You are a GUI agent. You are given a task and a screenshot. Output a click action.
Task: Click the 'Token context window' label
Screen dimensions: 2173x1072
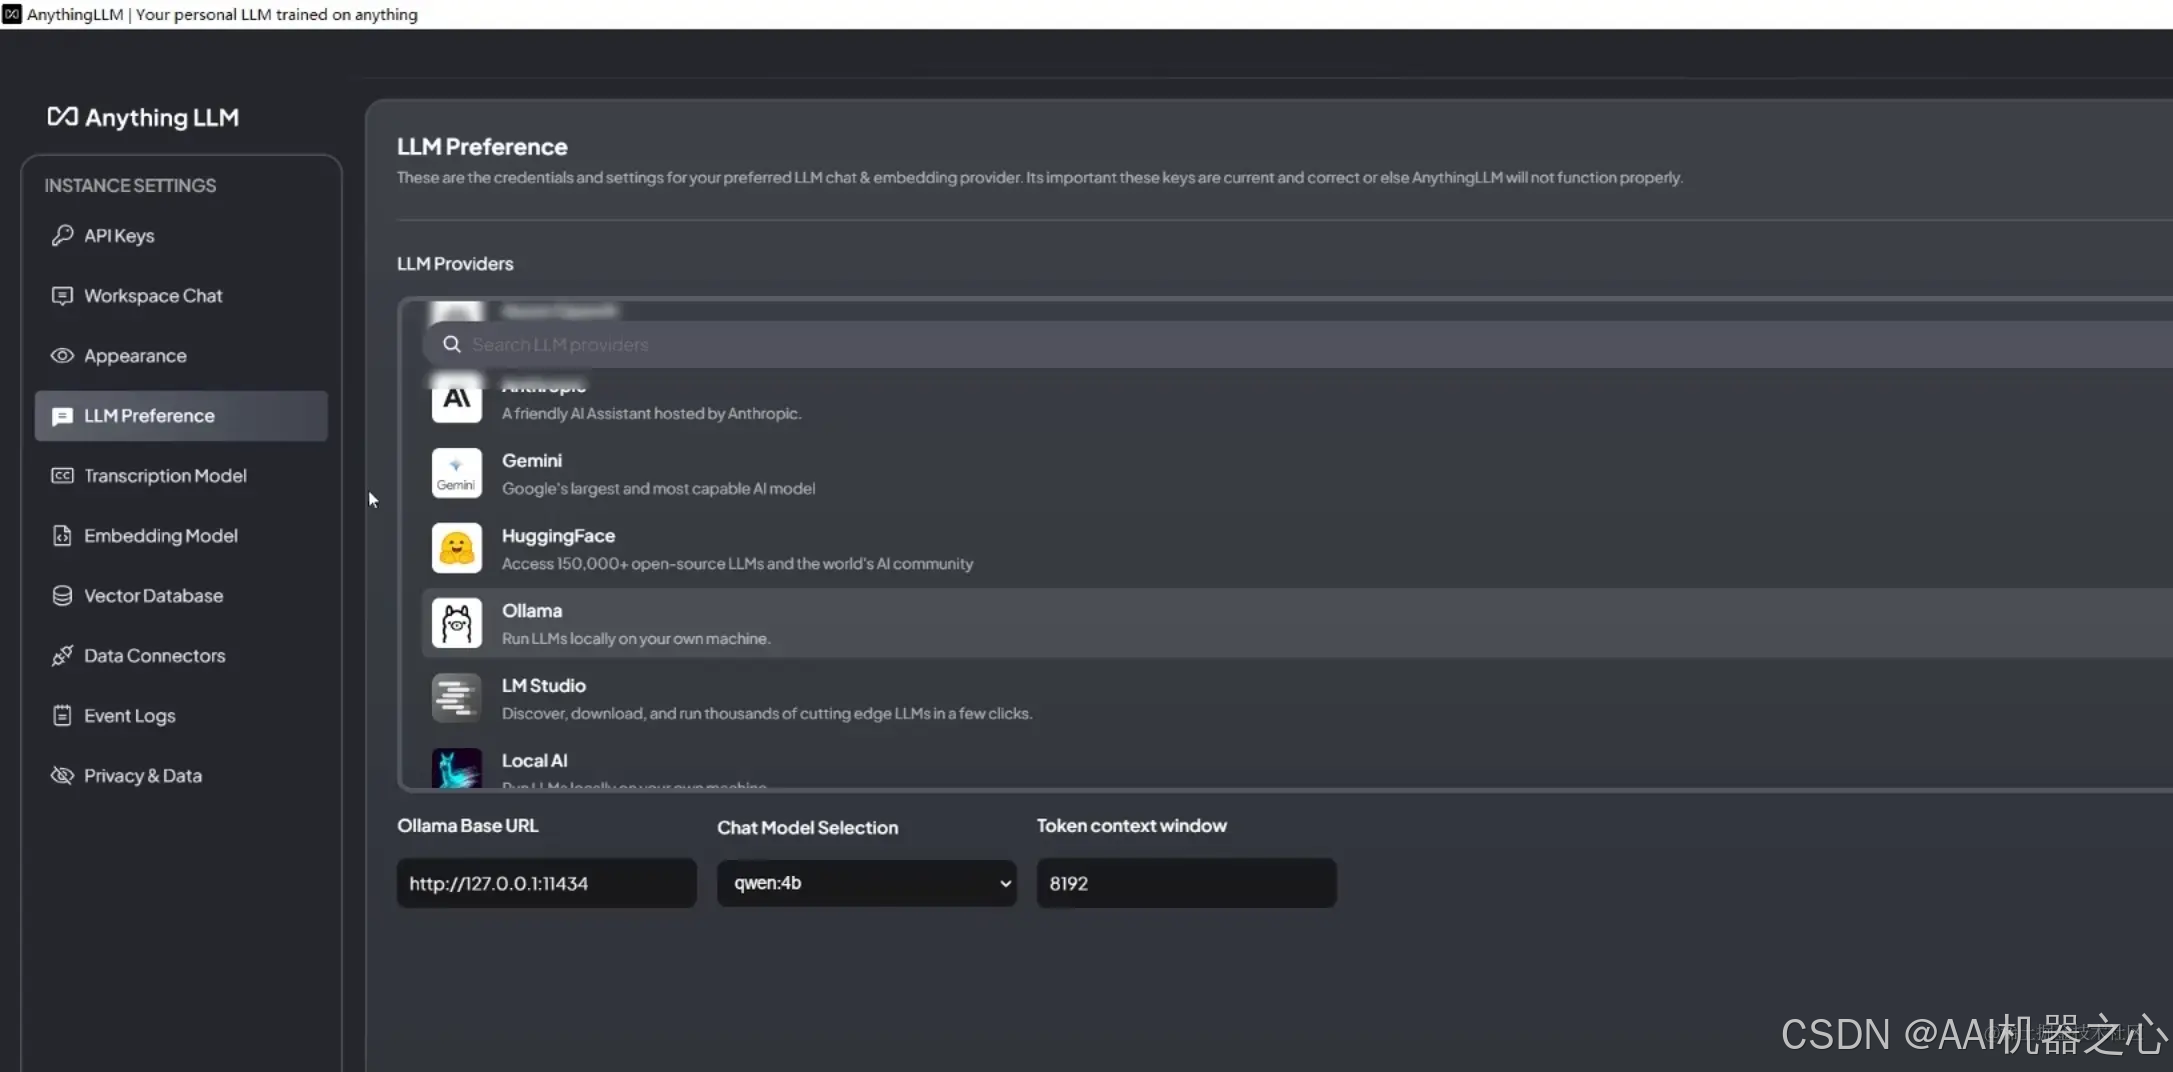click(1131, 826)
